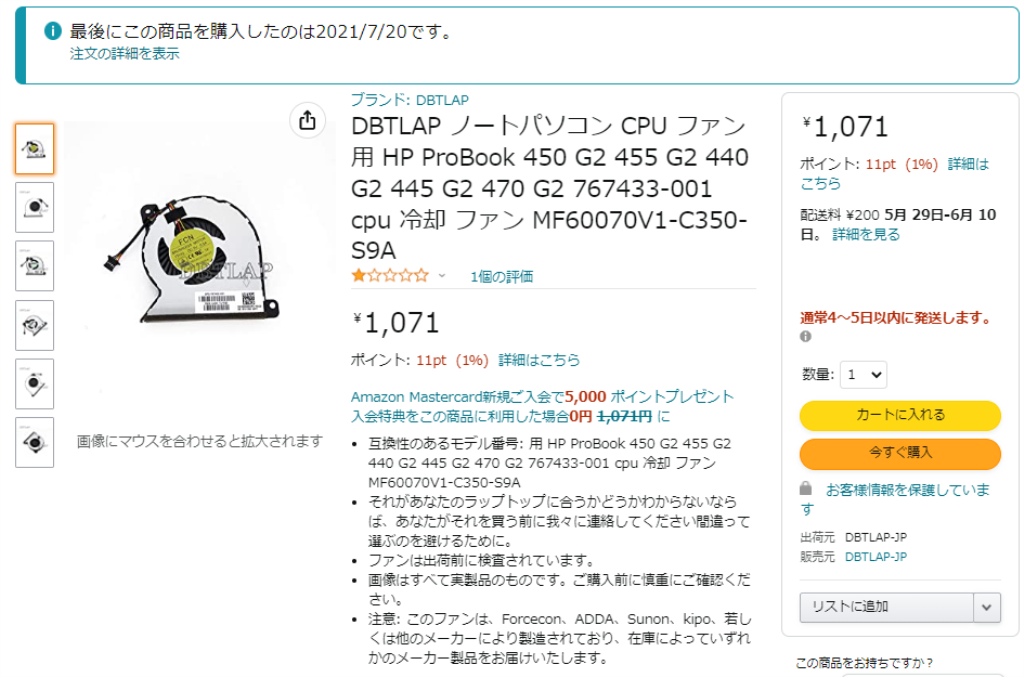The width and height of the screenshot is (1024, 677).
Task: Click the share icon above product image
Action: click(308, 120)
